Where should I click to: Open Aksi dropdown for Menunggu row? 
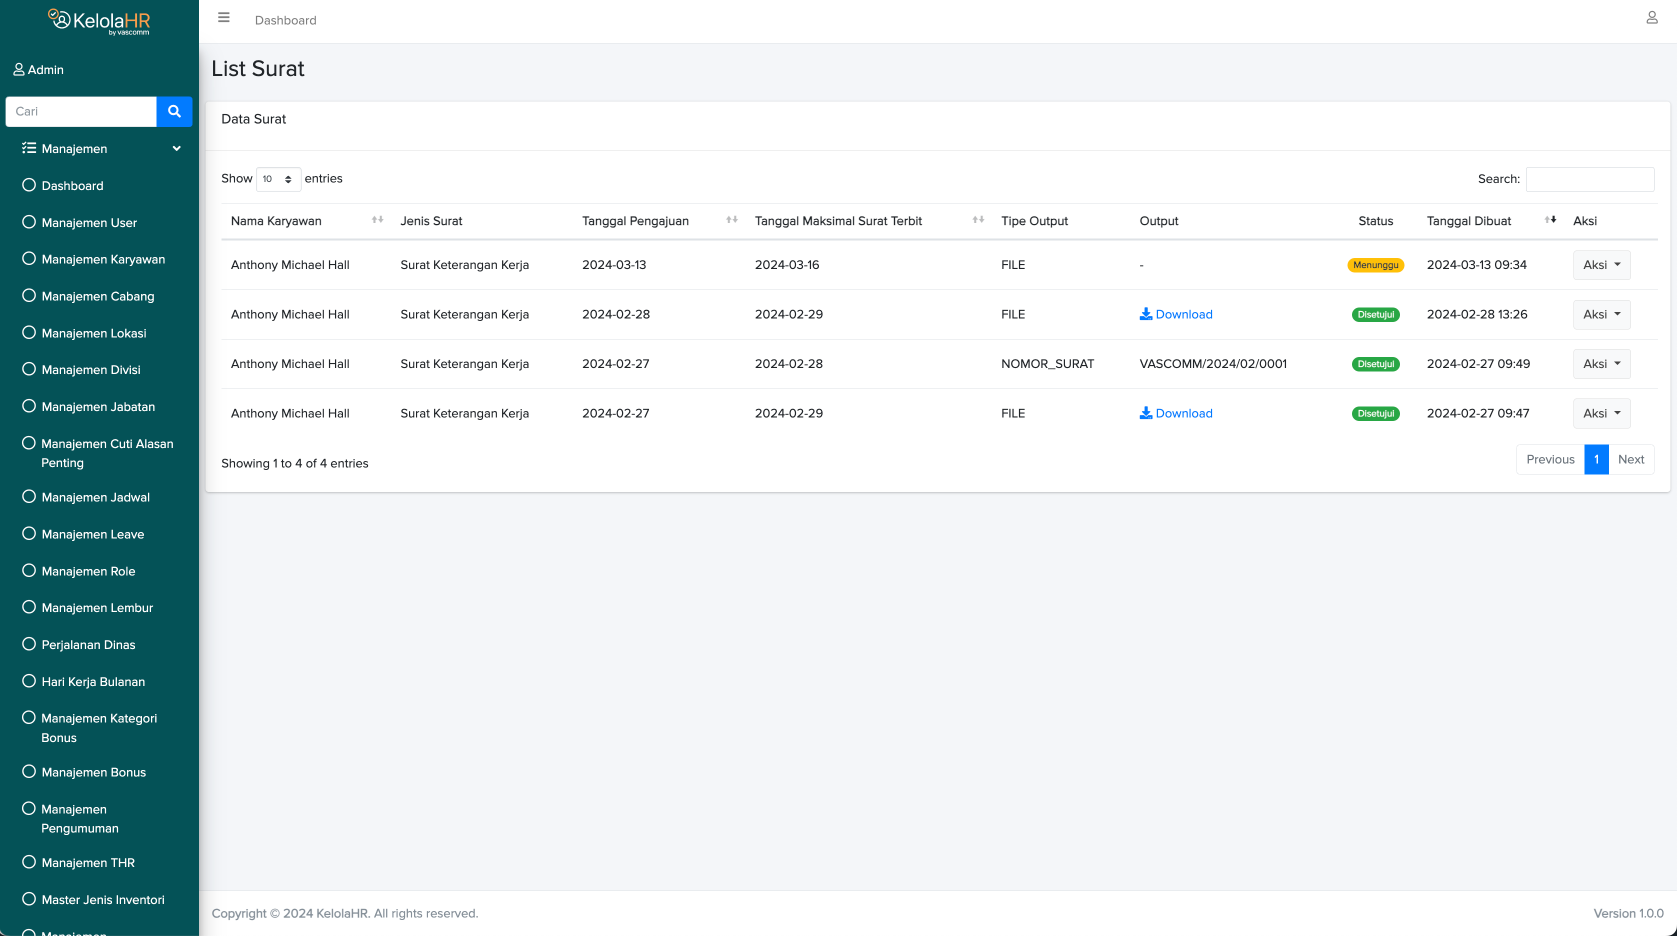click(x=1601, y=265)
